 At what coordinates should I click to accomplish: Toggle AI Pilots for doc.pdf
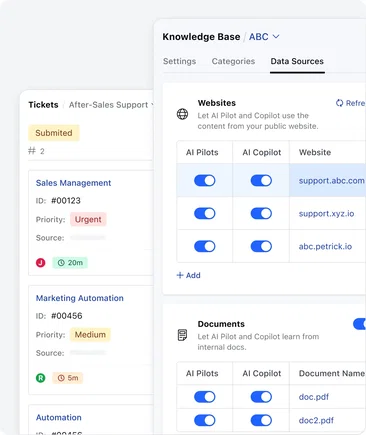pyautogui.click(x=205, y=397)
